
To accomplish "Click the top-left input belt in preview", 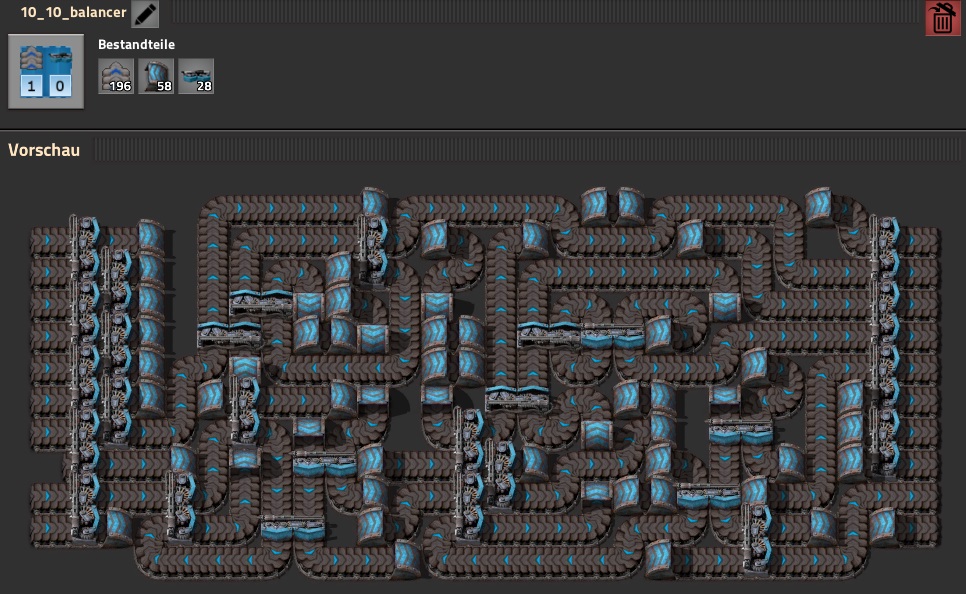I will click(x=46, y=240).
